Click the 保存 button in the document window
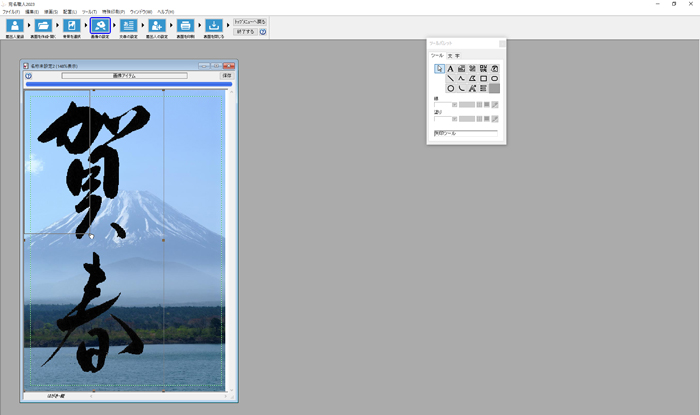This screenshot has width=700, height=415. tap(226, 75)
